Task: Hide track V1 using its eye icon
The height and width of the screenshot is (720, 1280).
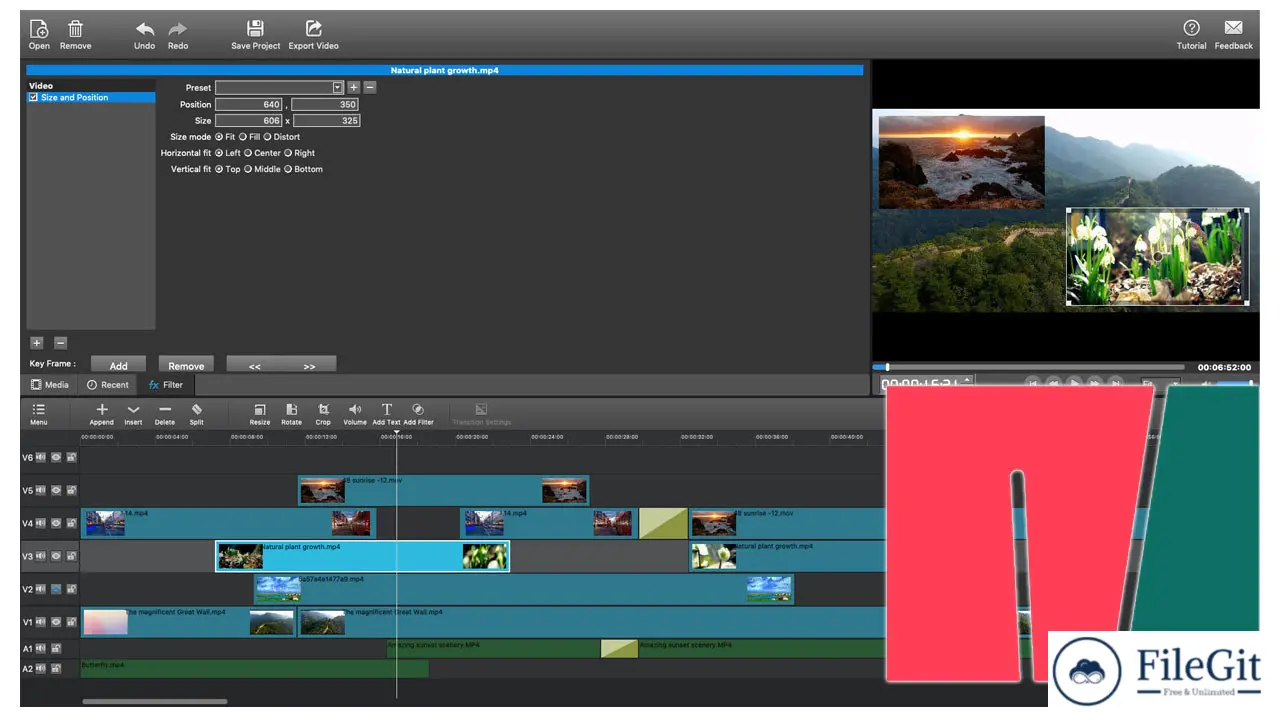Action: (x=56, y=622)
